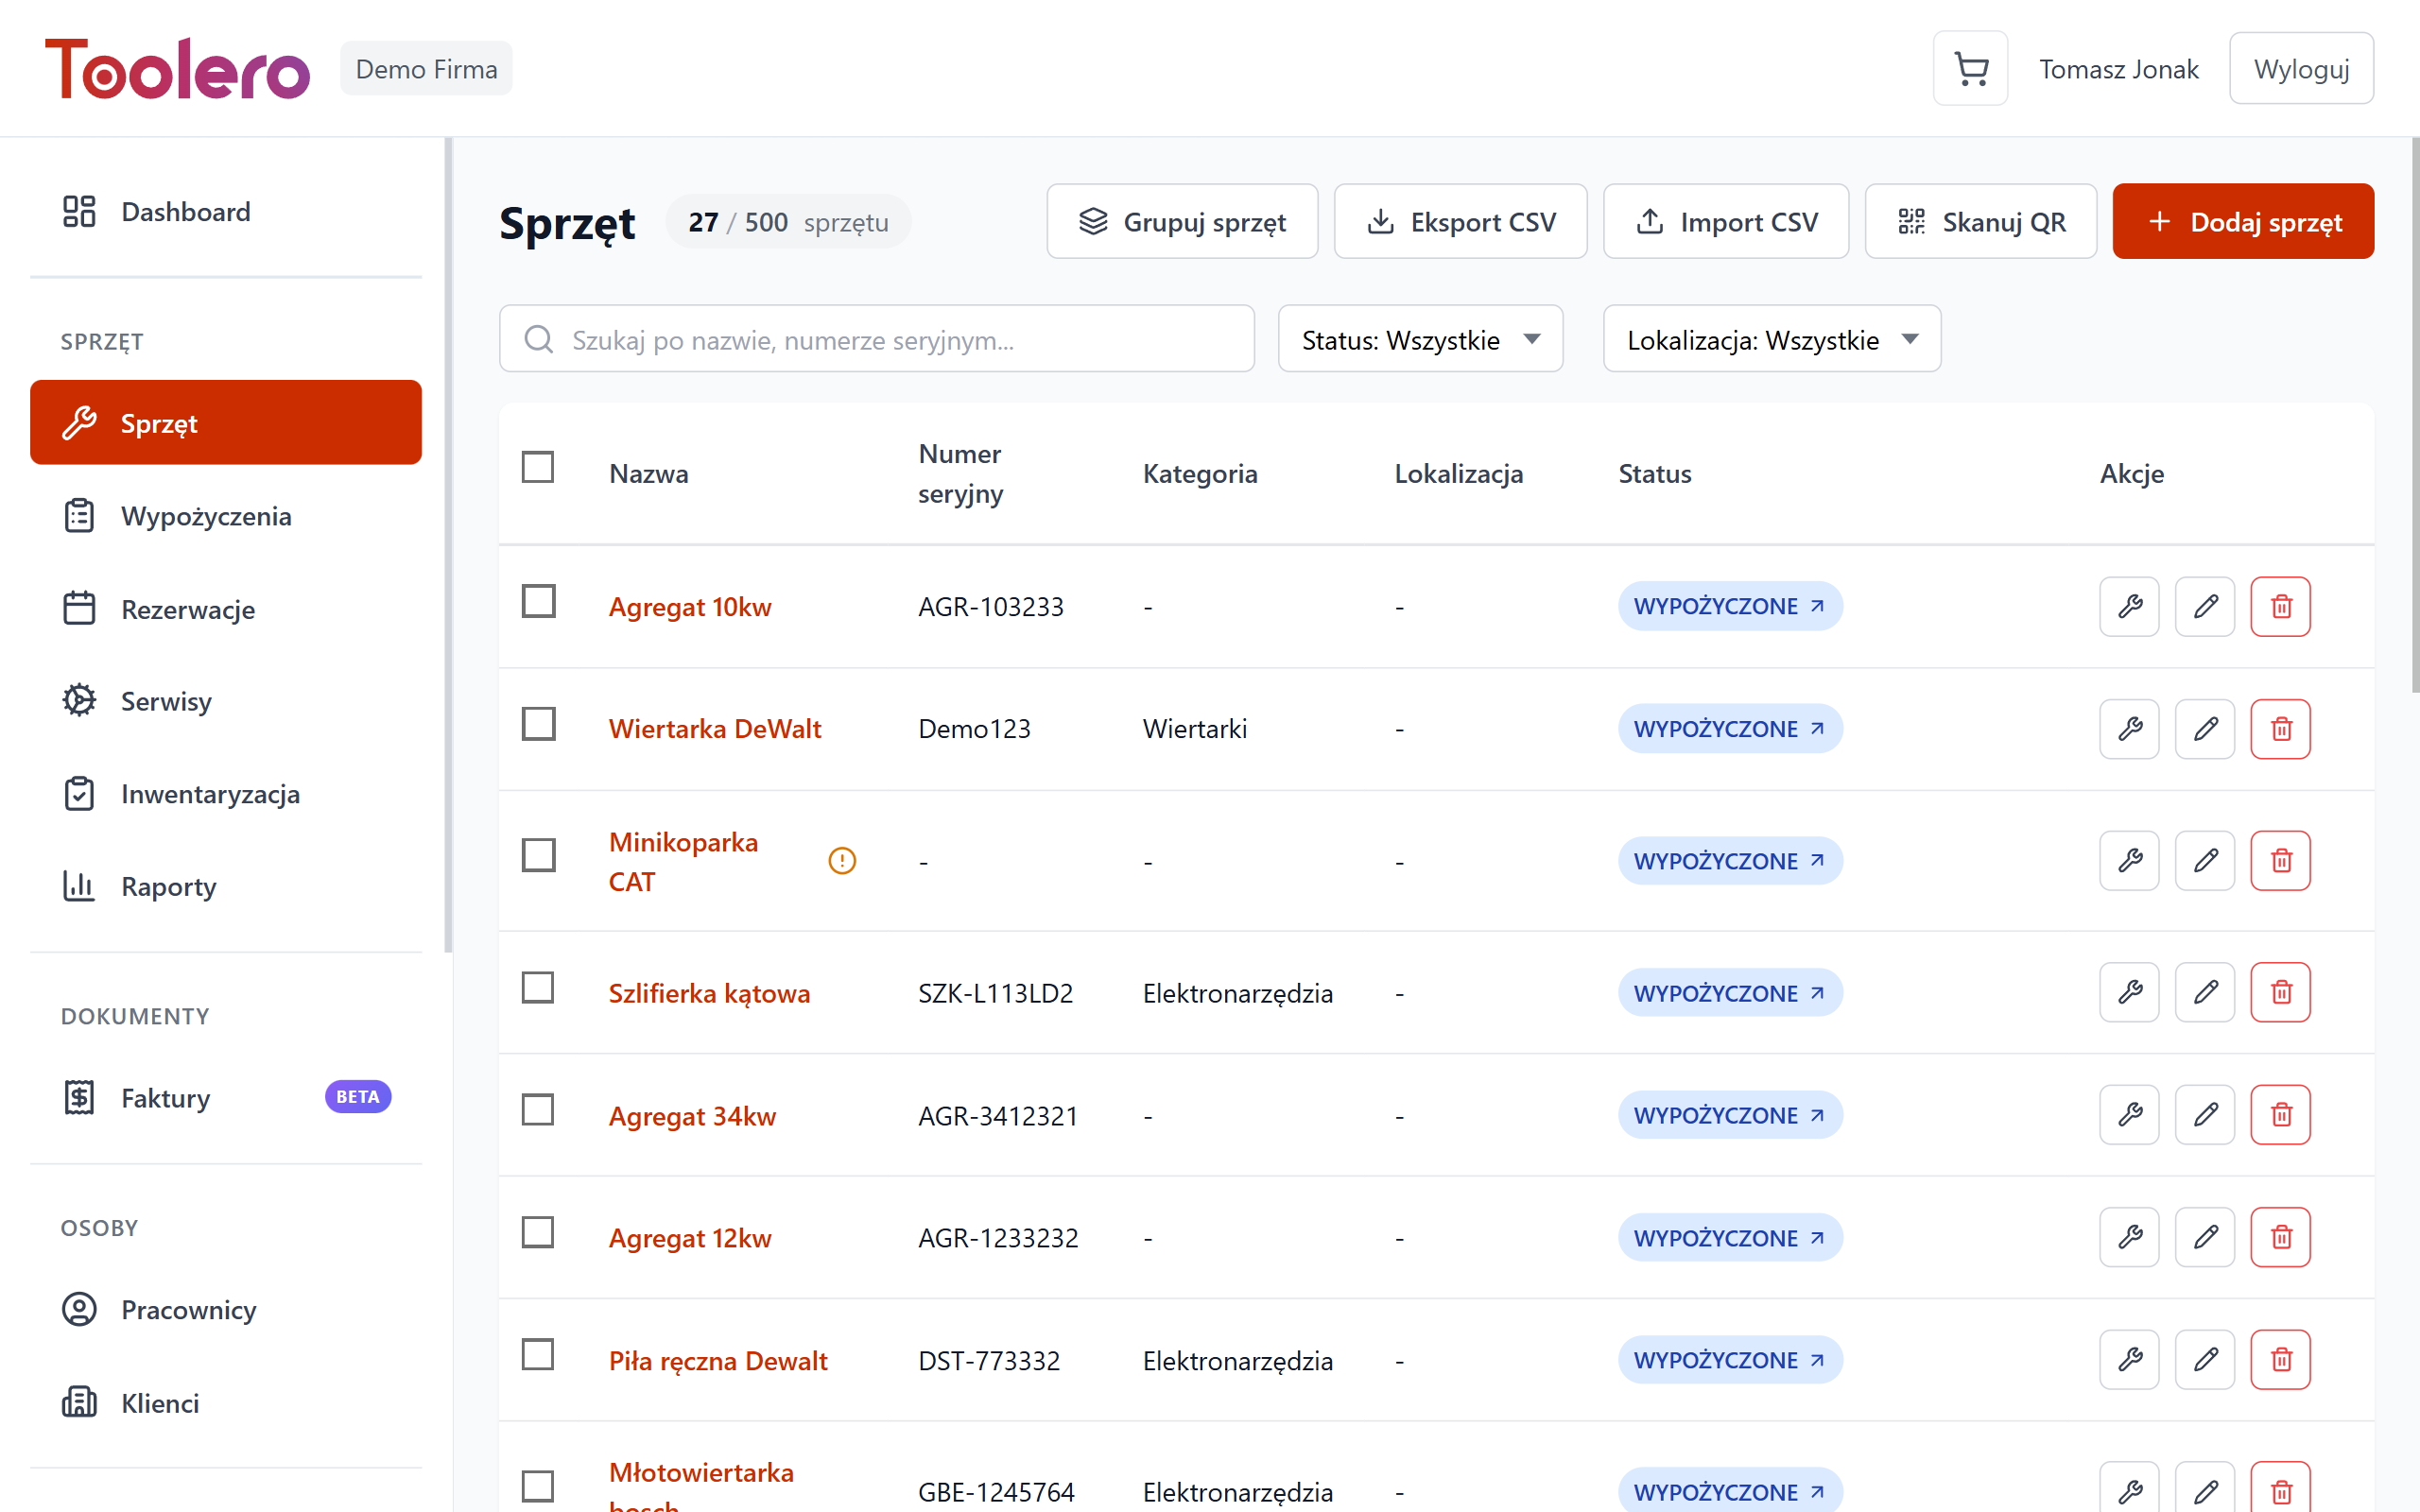
Task: Open the Status: Wszystkie filter dropdown
Action: 1419,338
